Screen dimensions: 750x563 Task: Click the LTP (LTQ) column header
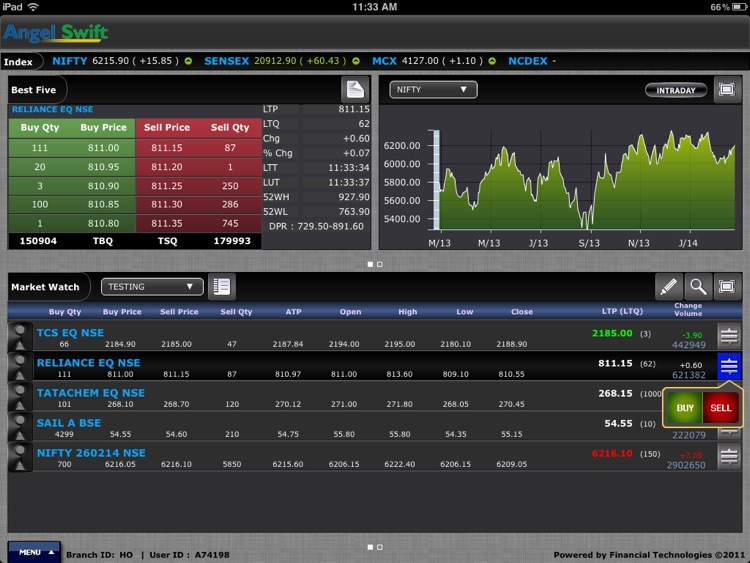point(622,311)
